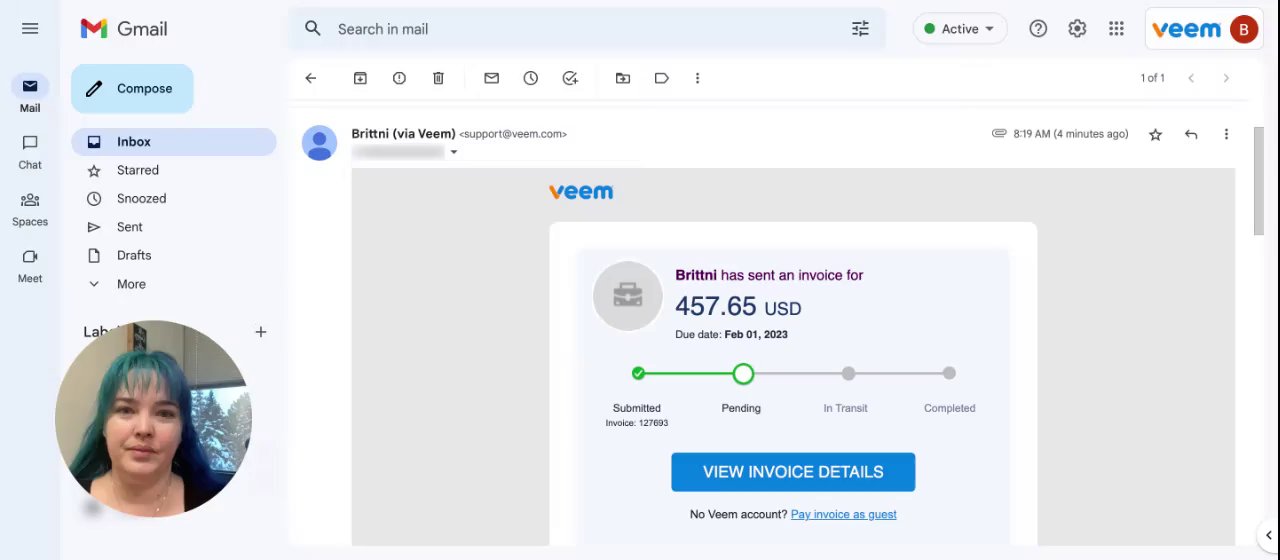Snooze this email with the clock icon
This screenshot has width=1280, height=560.
click(530, 78)
